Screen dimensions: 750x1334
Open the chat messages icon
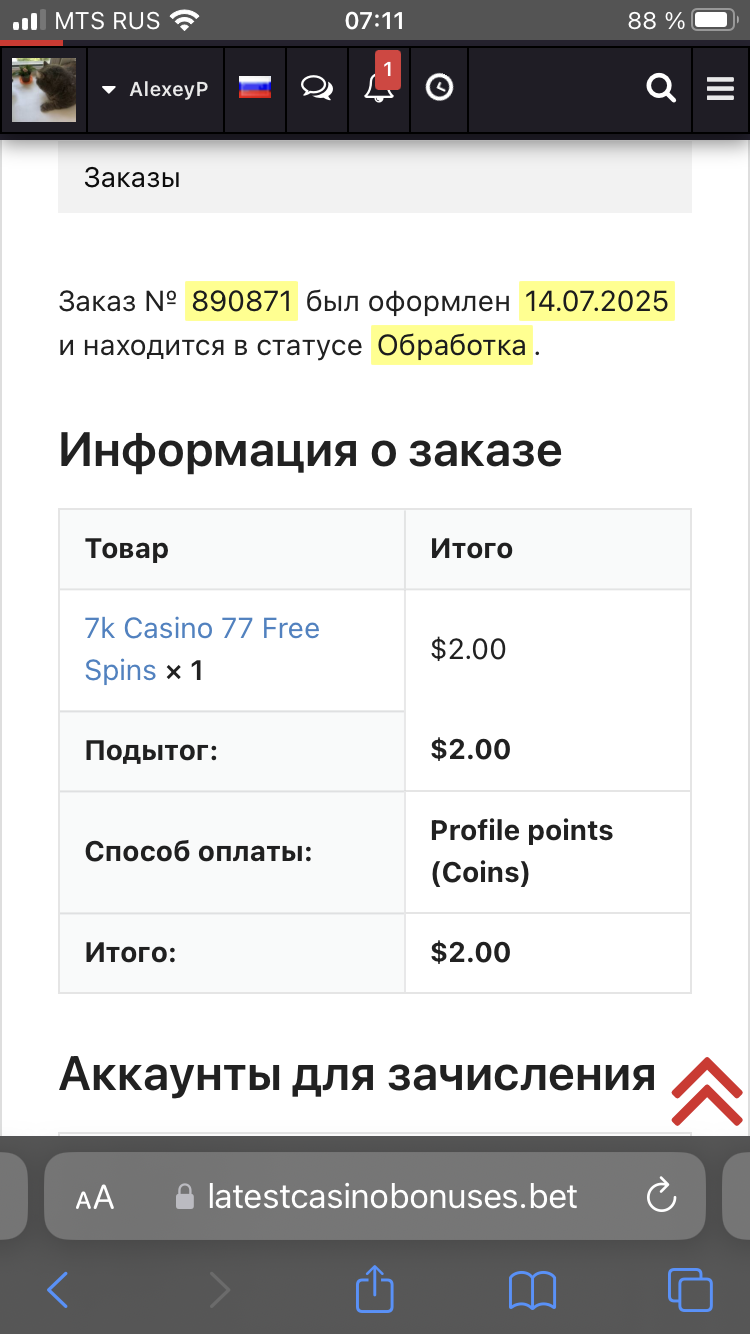tap(317, 88)
